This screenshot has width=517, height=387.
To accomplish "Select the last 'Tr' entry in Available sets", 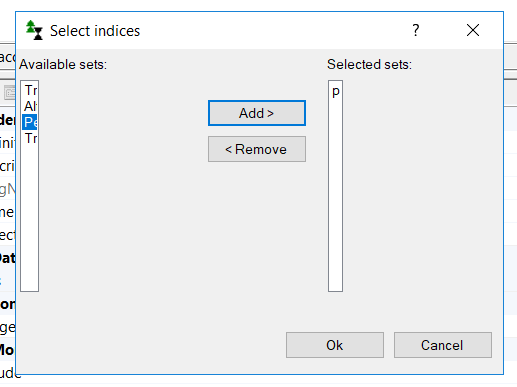I will 30,138.
